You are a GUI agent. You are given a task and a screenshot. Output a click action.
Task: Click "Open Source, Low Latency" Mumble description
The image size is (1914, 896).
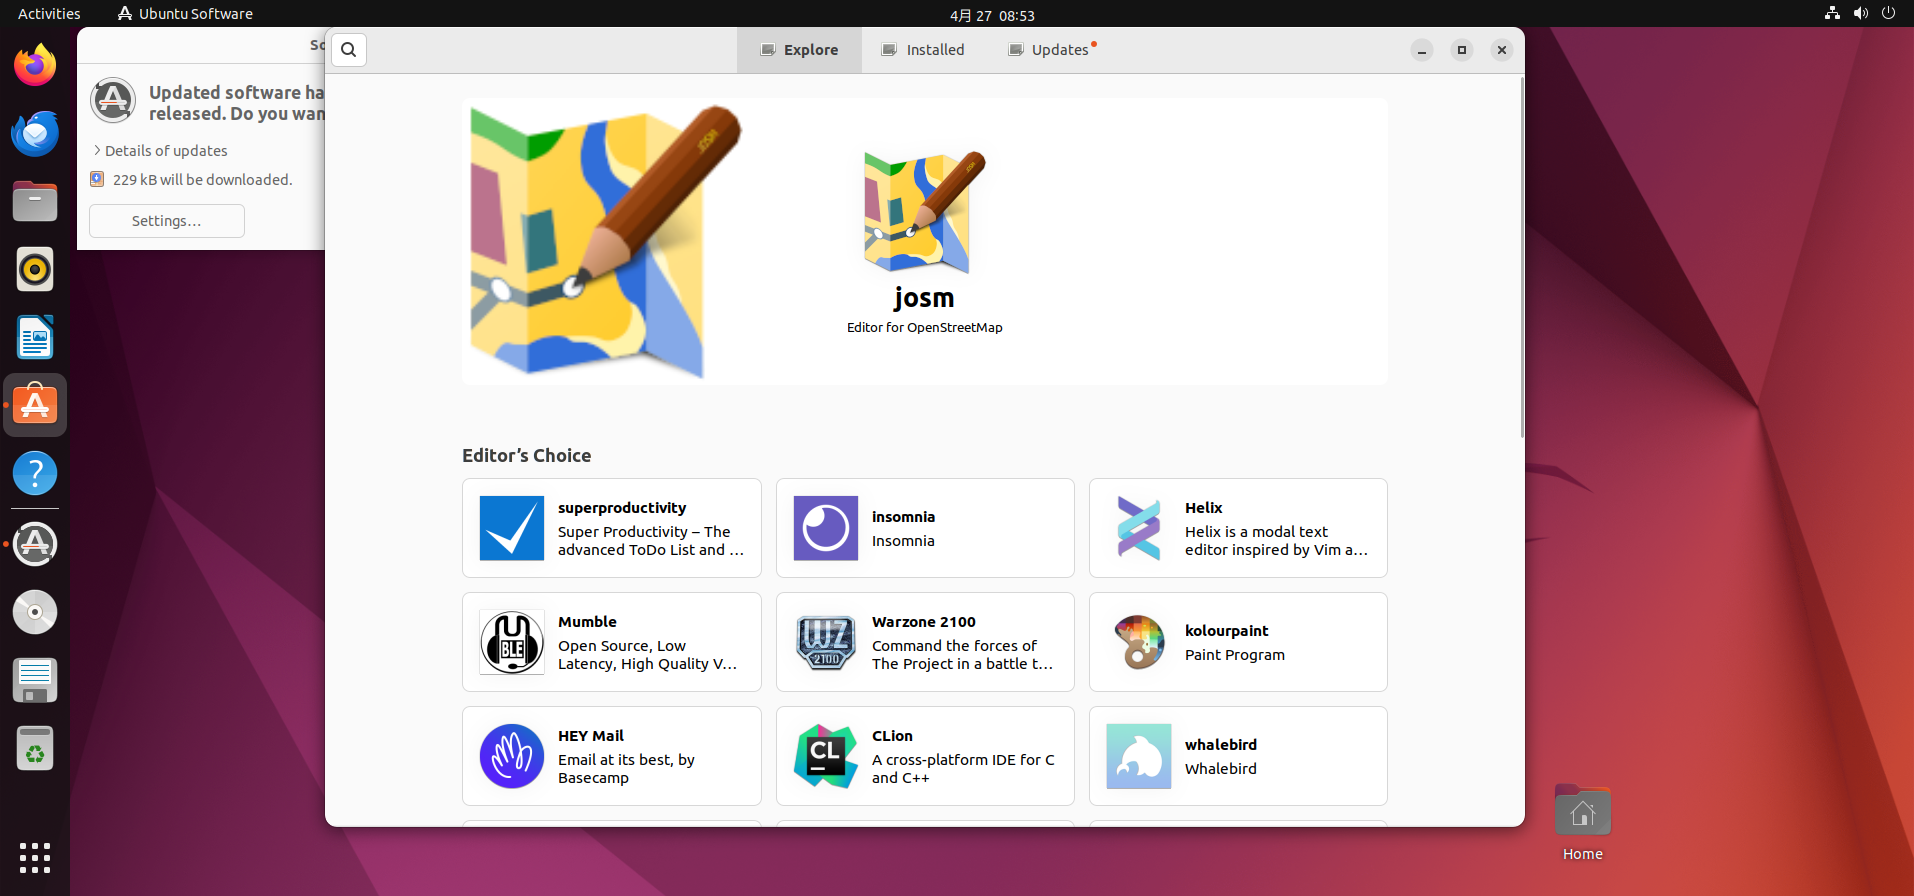coord(647,655)
